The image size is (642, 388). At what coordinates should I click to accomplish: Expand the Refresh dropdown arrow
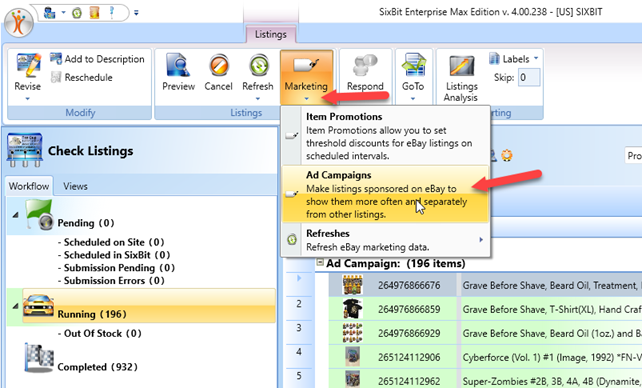click(x=258, y=99)
